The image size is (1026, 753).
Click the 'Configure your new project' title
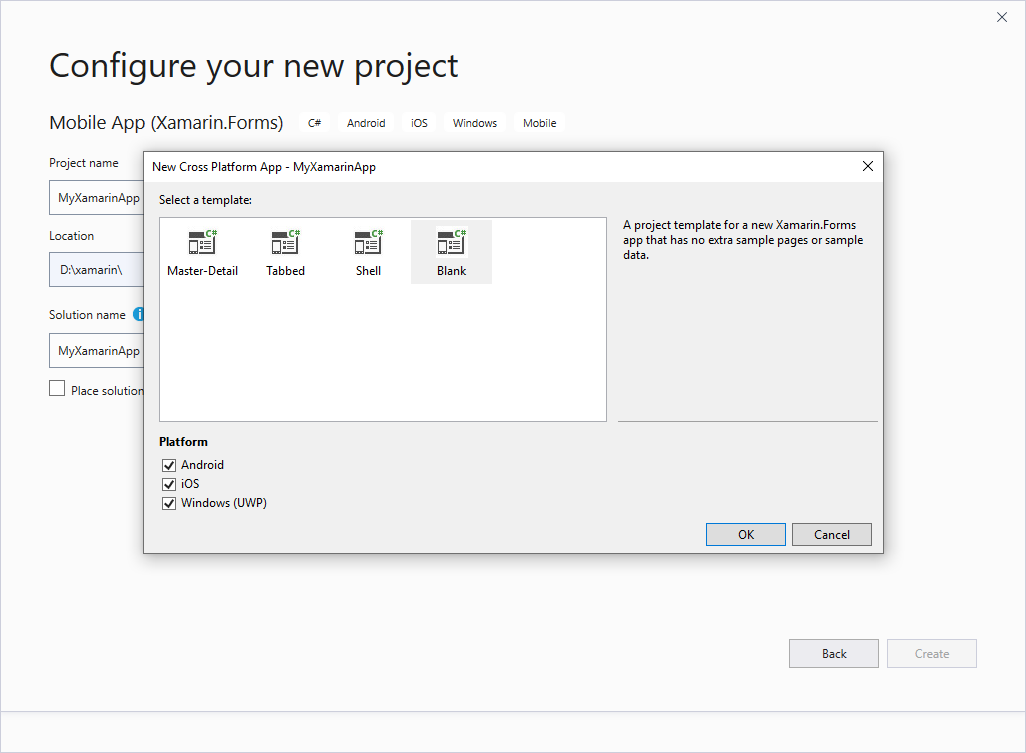[x=254, y=66]
